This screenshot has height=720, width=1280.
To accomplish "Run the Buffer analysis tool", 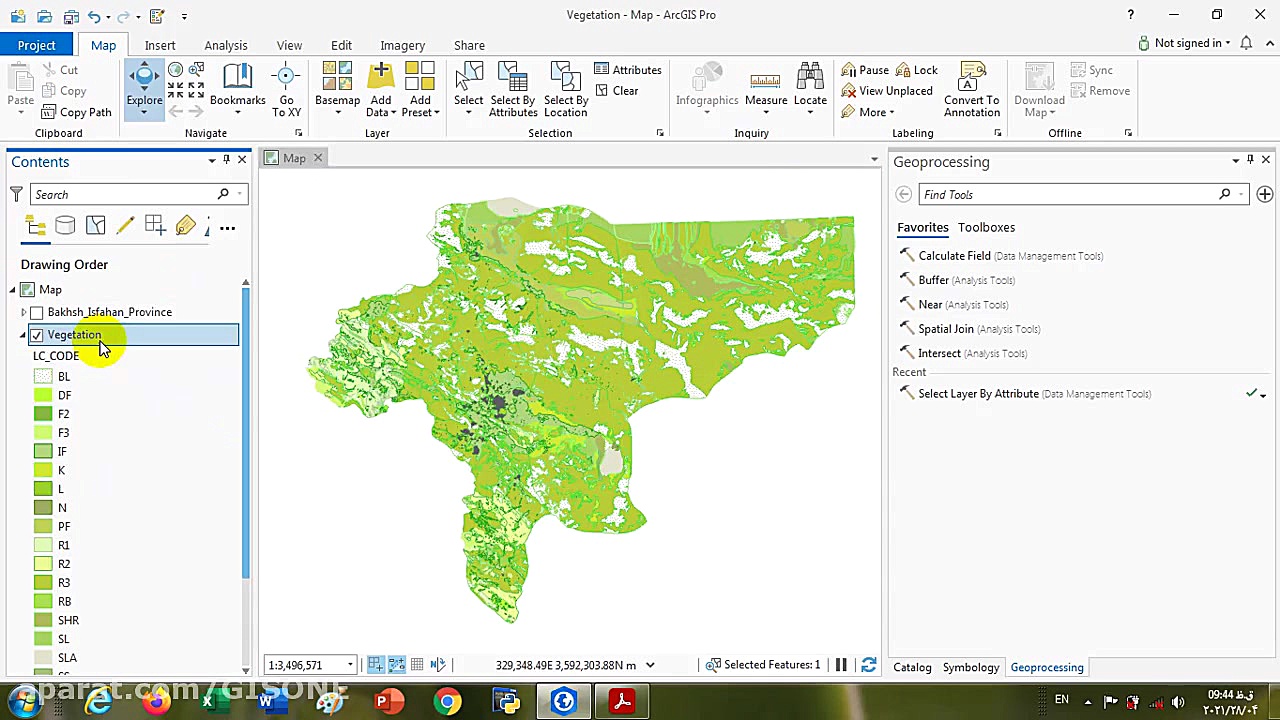I will (x=933, y=280).
